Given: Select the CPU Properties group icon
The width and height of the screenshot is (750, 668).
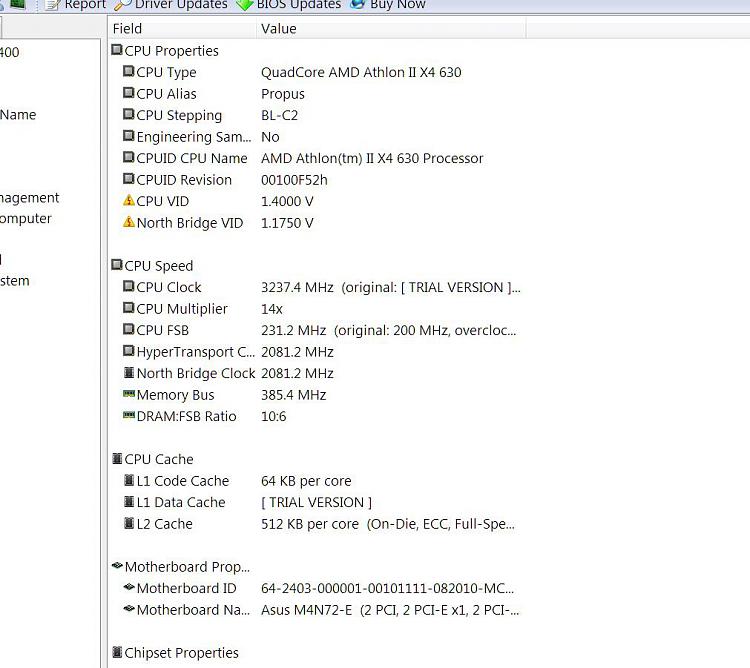Looking at the screenshot, I should tap(117, 50).
